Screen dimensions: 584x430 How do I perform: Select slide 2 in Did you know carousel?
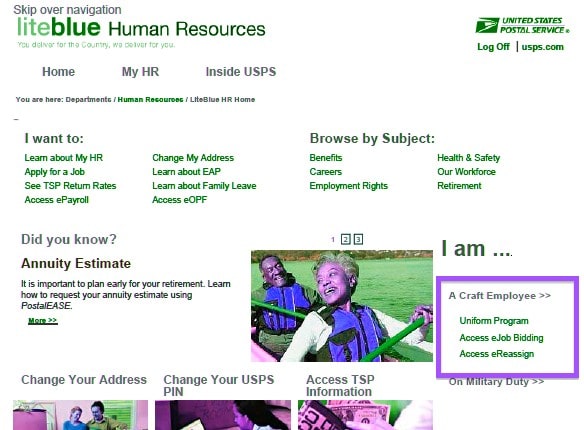(x=346, y=239)
